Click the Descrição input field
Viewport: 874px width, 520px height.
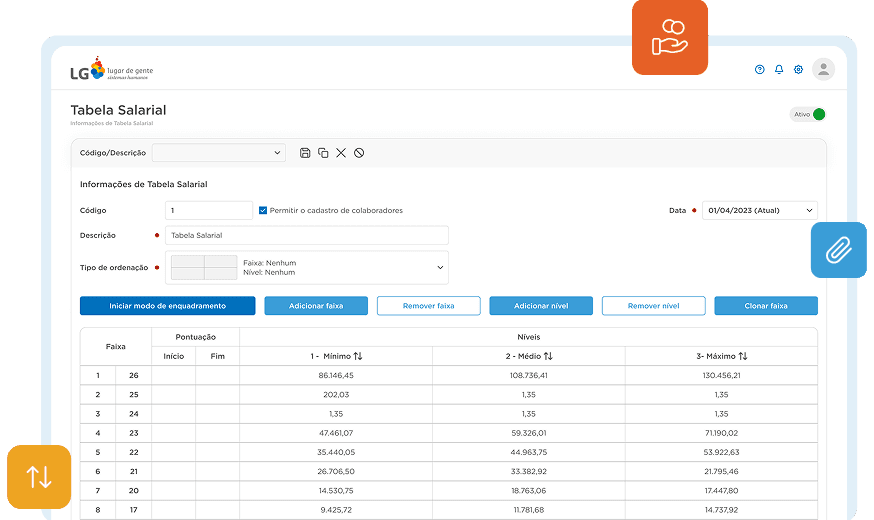(x=306, y=235)
